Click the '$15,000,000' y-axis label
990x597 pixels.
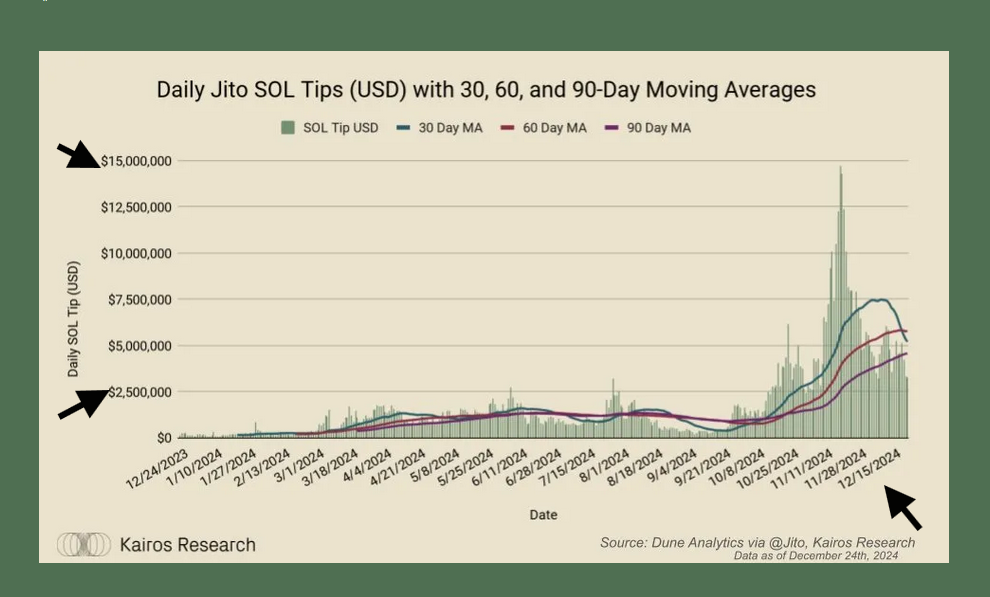pyautogui.click(x=136, y=161)
